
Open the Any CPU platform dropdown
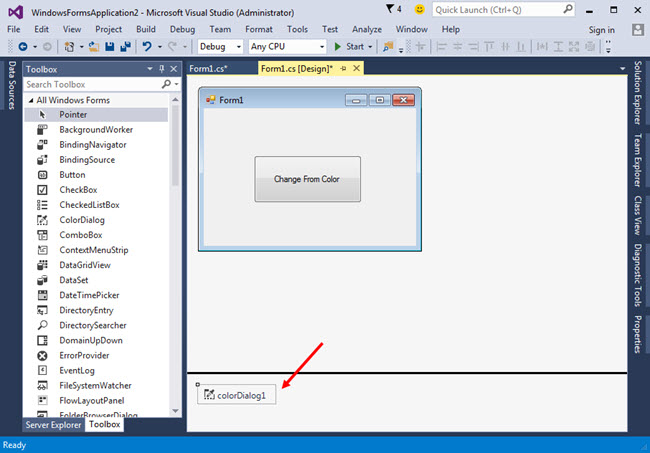pos(287,47)
